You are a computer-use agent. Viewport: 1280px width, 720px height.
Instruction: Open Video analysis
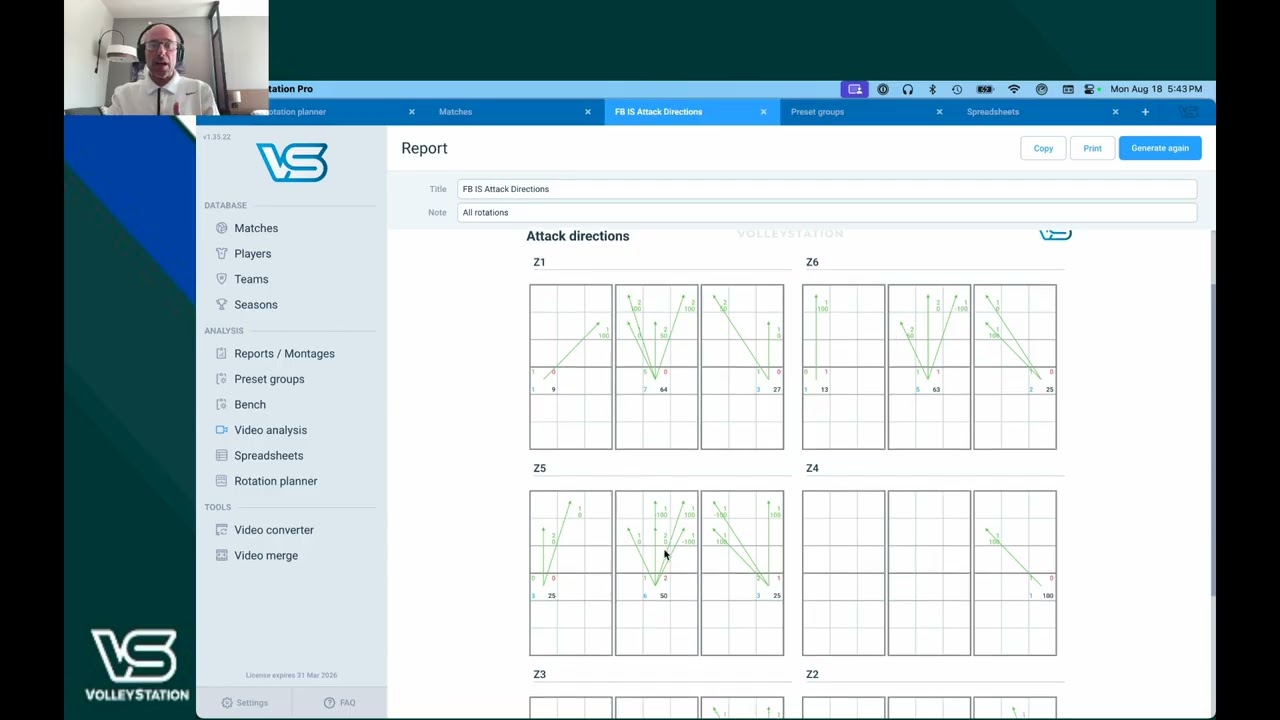point(270,430)
